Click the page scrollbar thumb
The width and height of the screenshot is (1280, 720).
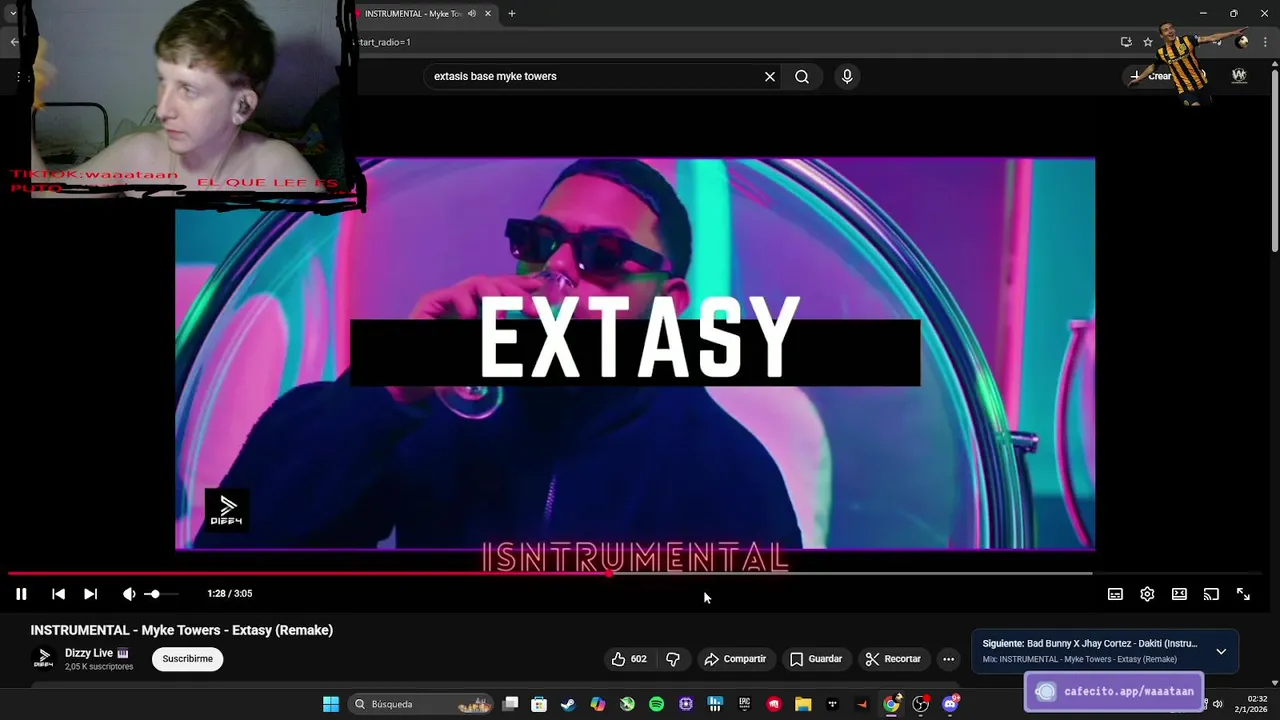[x=1274, y=160]
